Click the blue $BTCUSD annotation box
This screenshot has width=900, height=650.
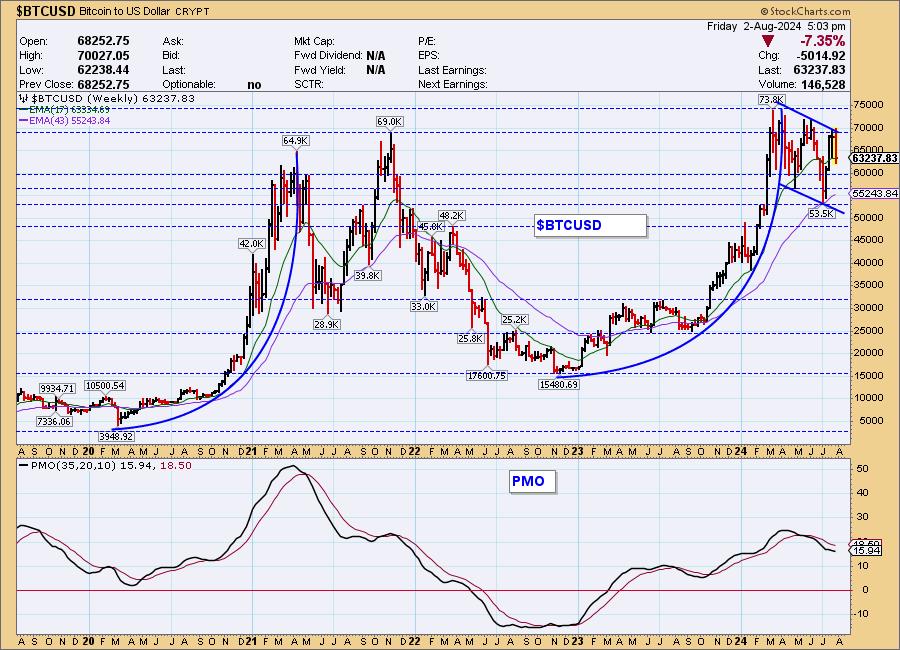pos(590,225)
